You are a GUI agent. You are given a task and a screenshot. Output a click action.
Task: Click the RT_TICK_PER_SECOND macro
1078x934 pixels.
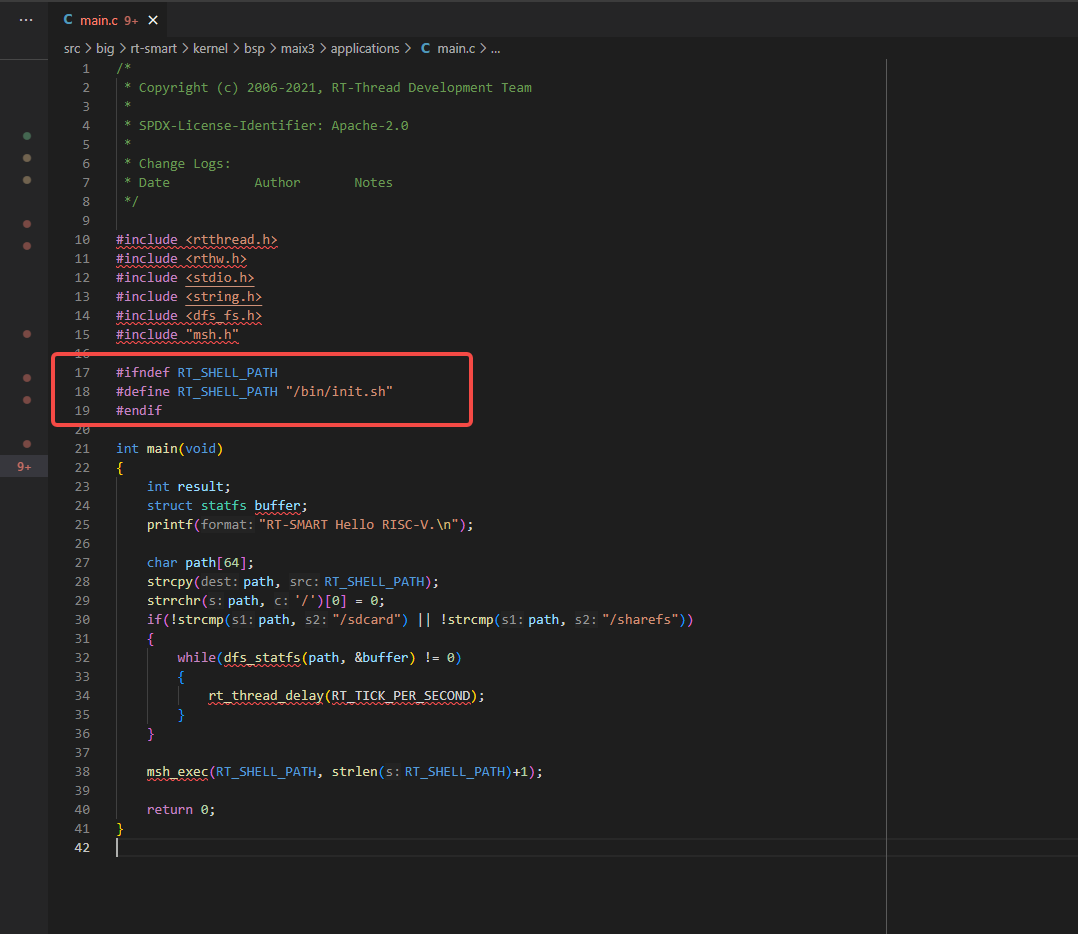(x=401, y=696)
